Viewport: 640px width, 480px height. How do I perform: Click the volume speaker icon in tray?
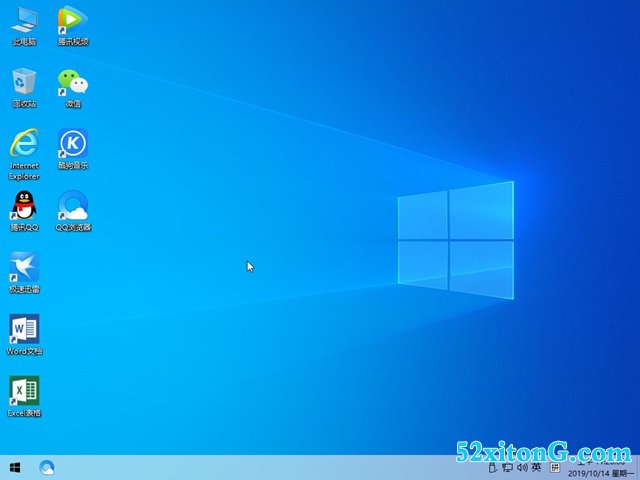(x=521, y=467)
